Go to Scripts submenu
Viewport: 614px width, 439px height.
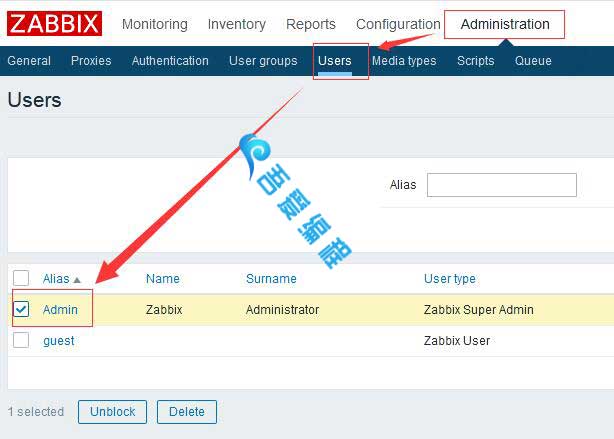475,61
